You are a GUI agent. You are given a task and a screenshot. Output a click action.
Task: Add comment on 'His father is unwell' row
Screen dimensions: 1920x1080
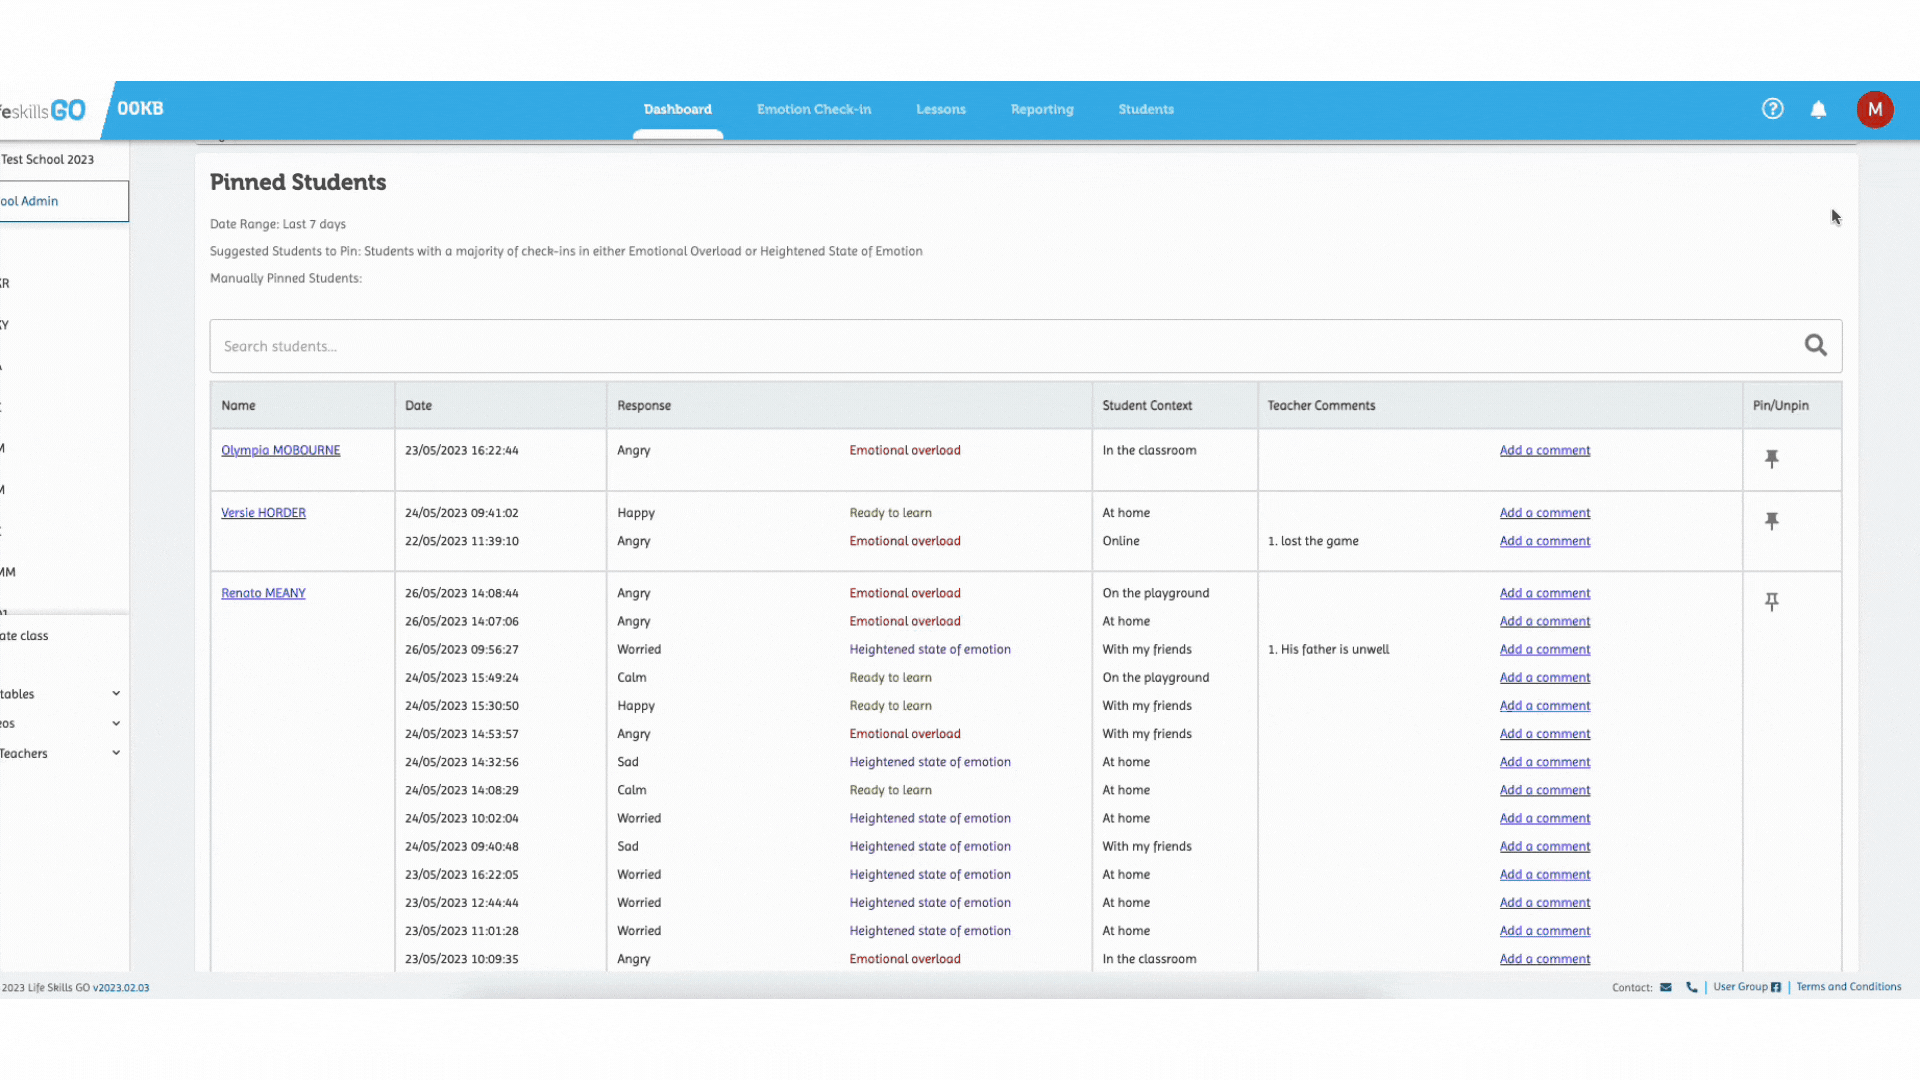[x=1544, y=649]
